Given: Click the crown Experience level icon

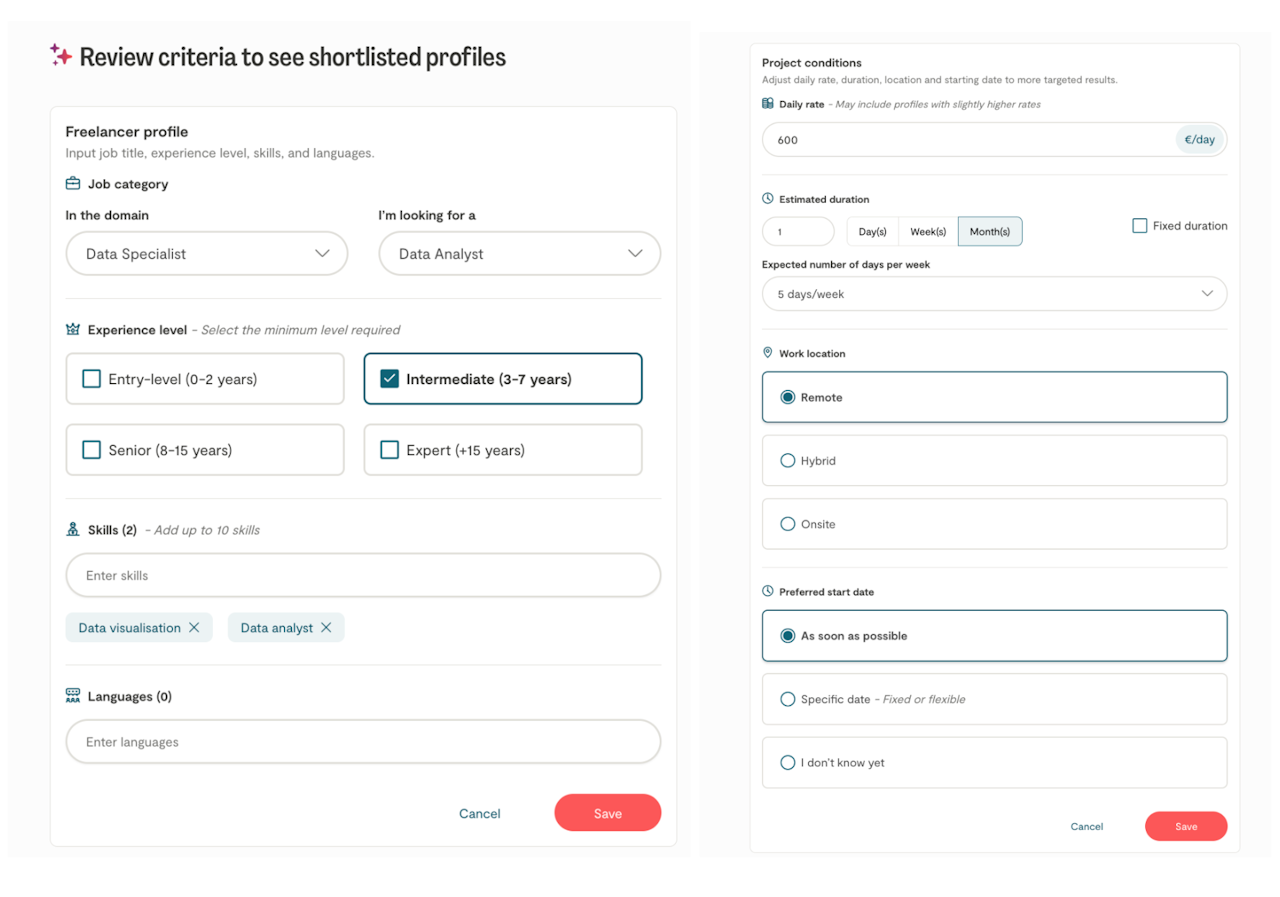Looking at the screenshot, I should click(x=73, y=330).
